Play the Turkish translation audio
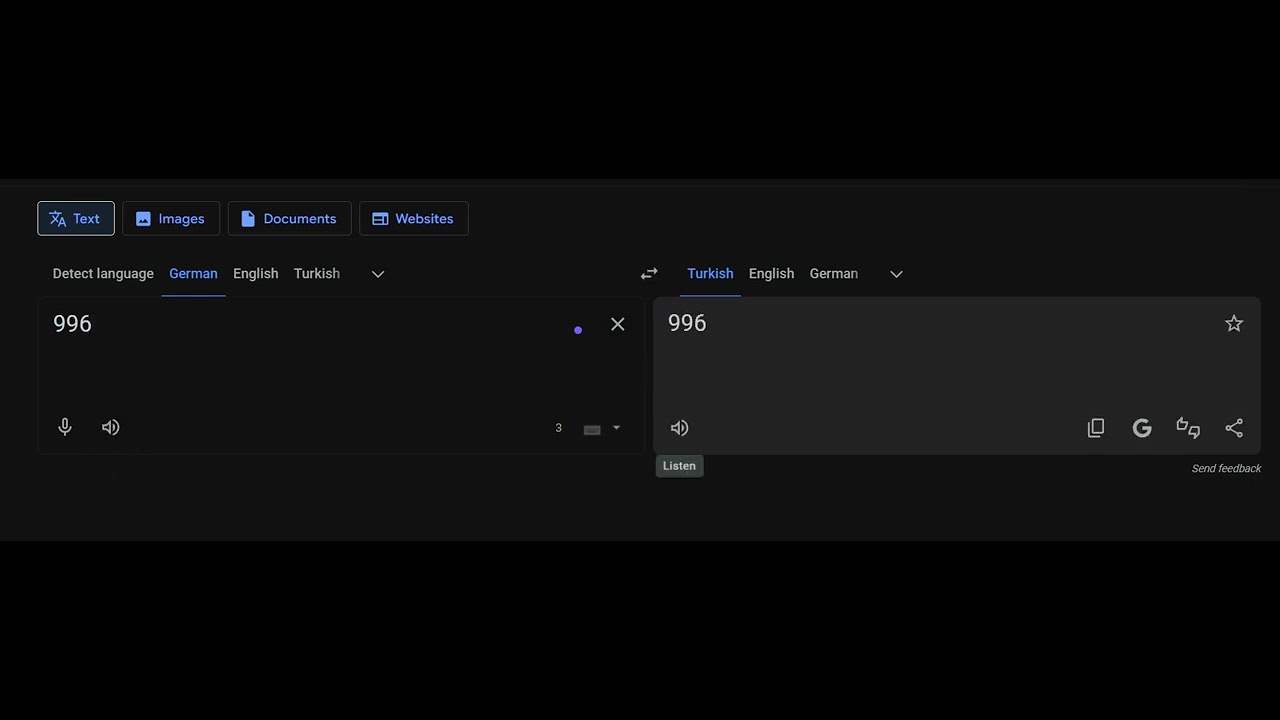Screen dimensions: 1280x720 pos(680,428)
